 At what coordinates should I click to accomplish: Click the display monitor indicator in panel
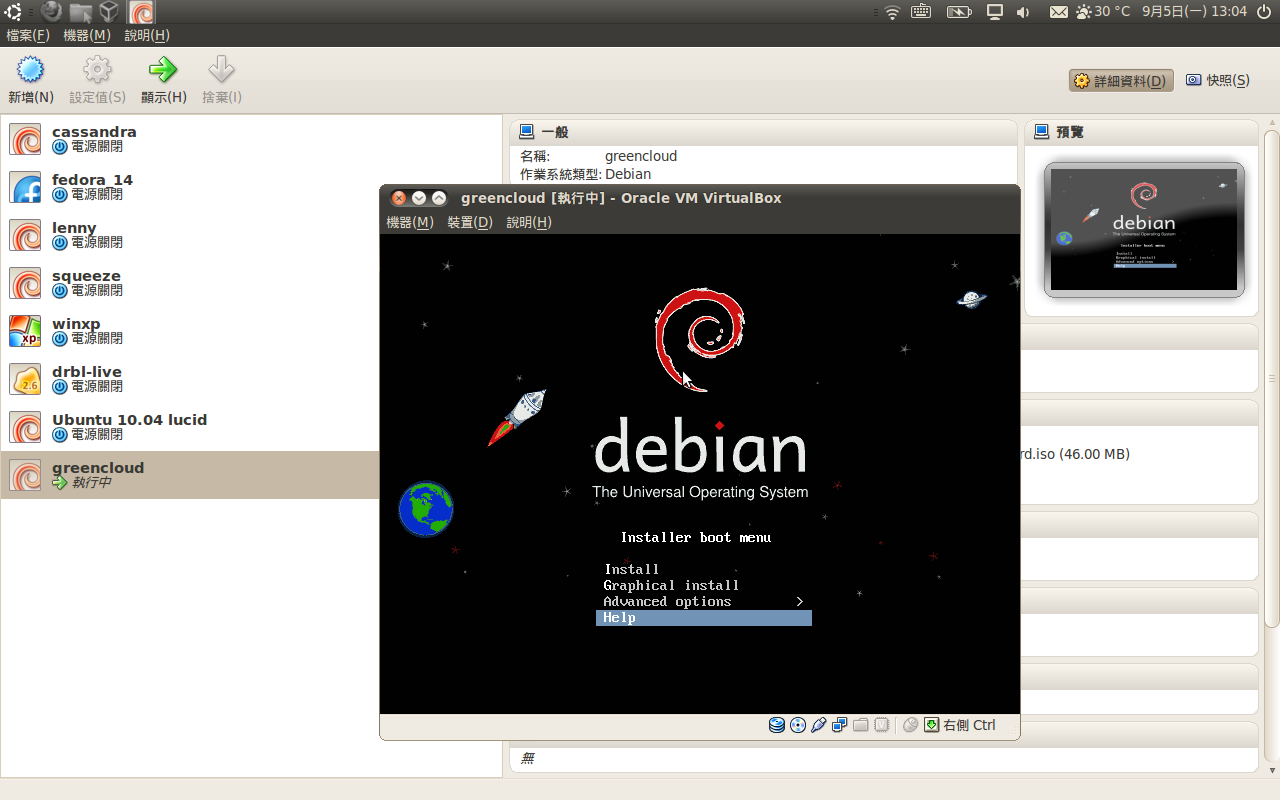point(995,12)
